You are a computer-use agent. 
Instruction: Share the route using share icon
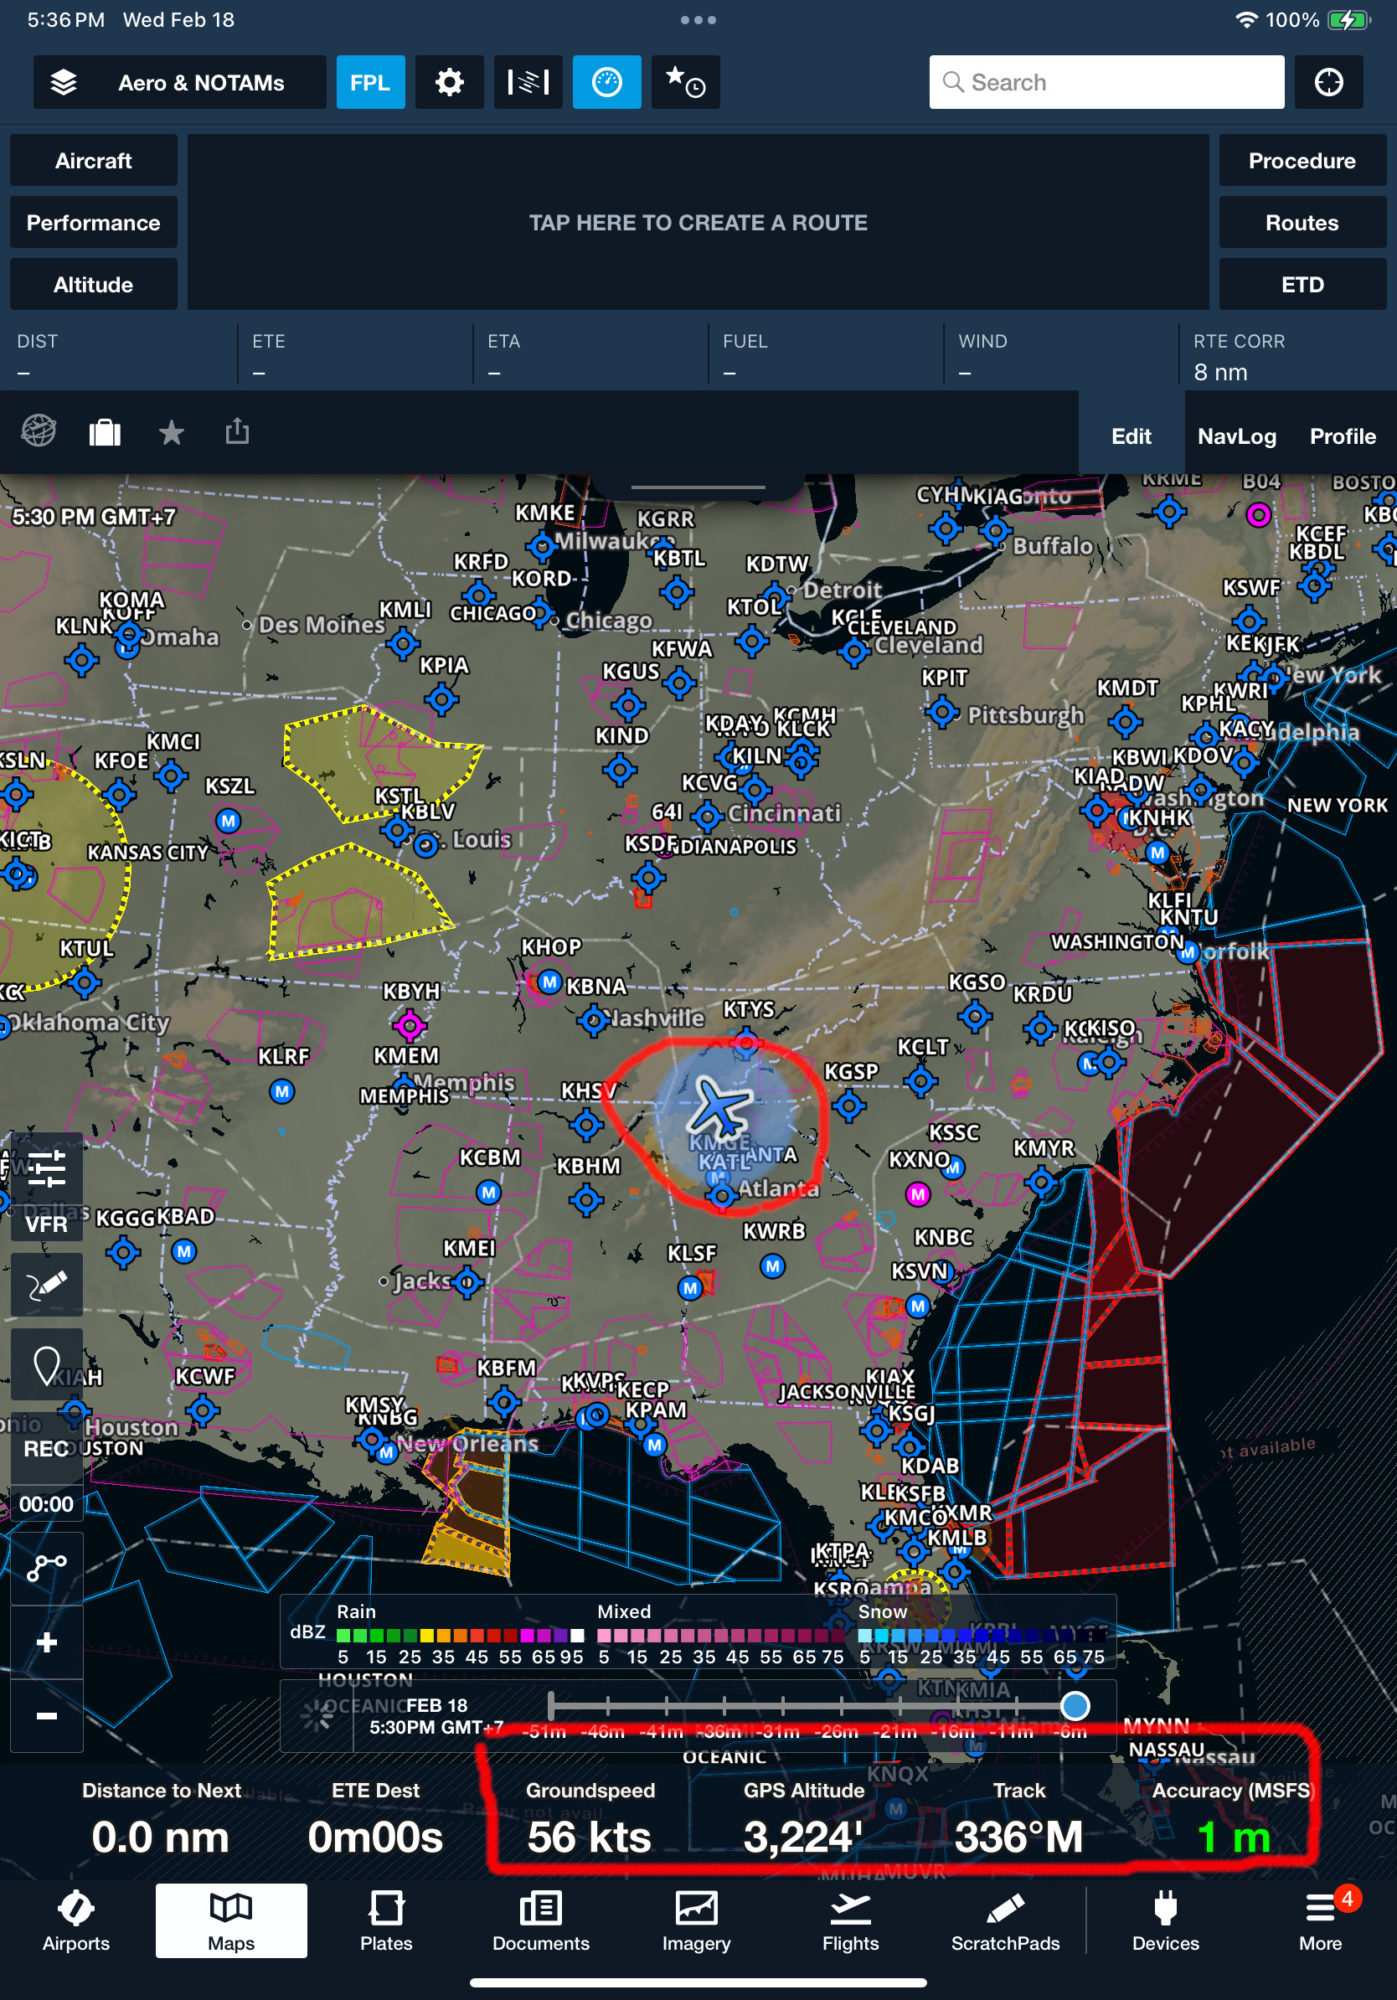pyautogui.click(x=237, y=432)
